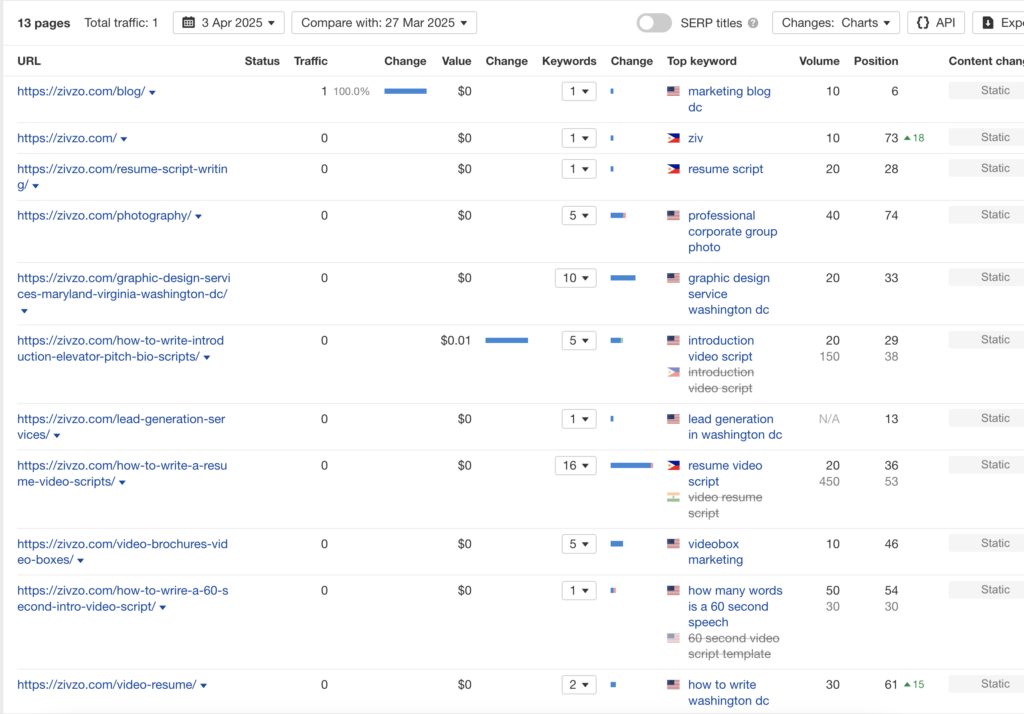The image size is (1024, 714).
Task: Click value change bar for $0.01 row
Action: pos(507,340)
